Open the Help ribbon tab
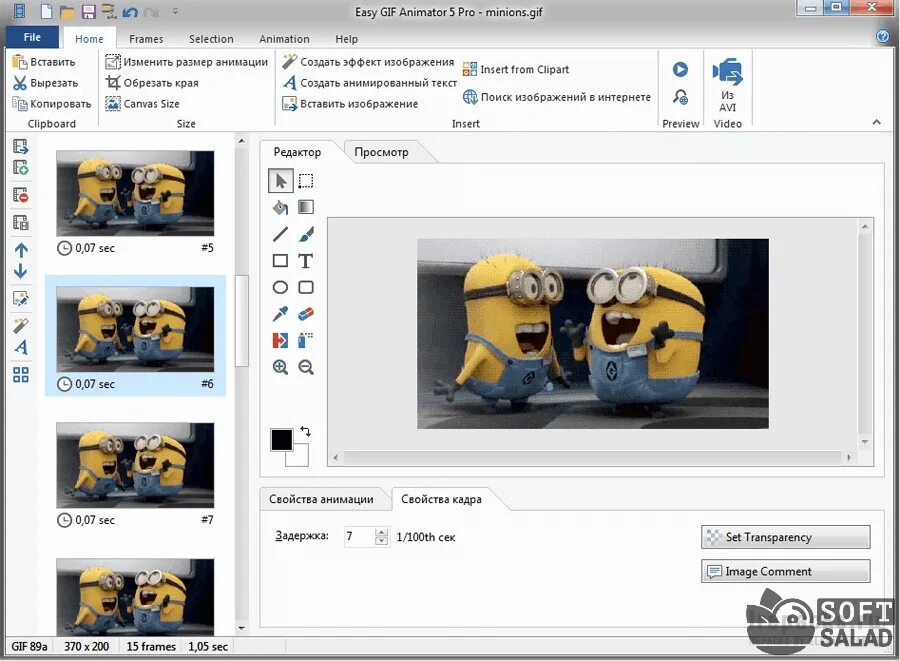The width and height of the screenshot is (900, 661). [347, 39]
